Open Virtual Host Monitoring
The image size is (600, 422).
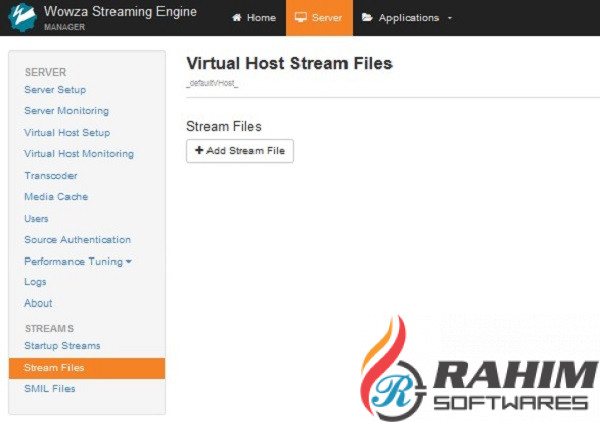click(79, 154)
